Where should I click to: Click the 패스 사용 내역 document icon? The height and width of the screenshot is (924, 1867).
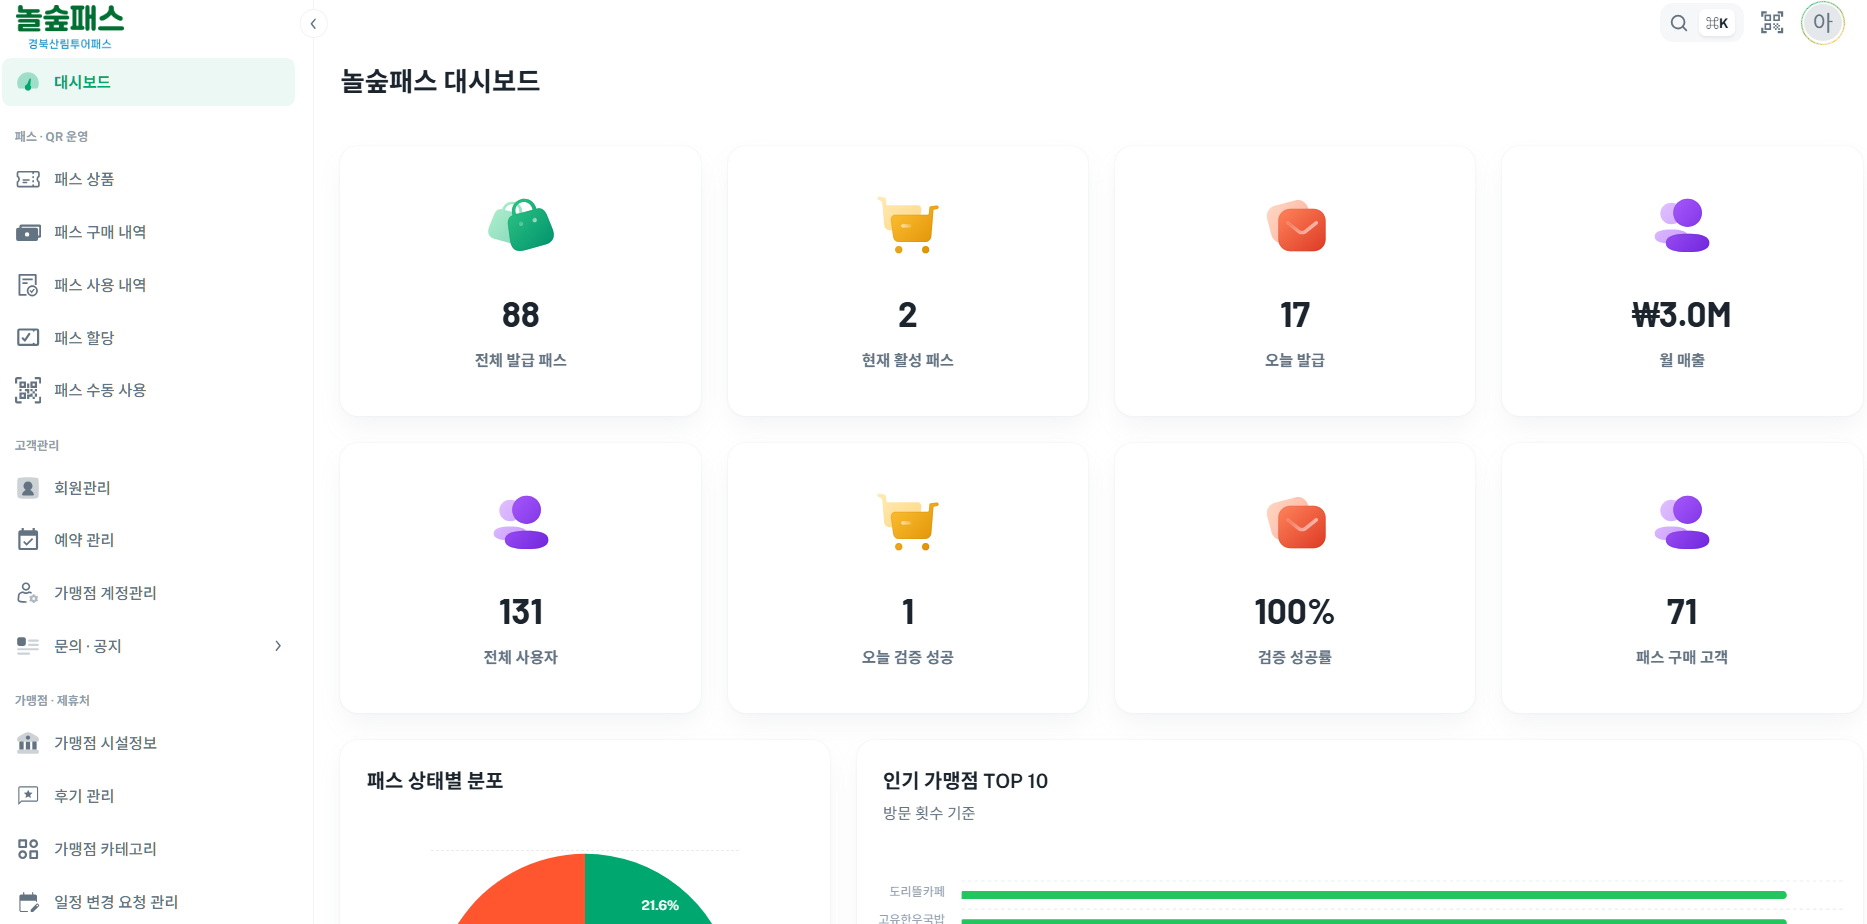coord(28,285)
